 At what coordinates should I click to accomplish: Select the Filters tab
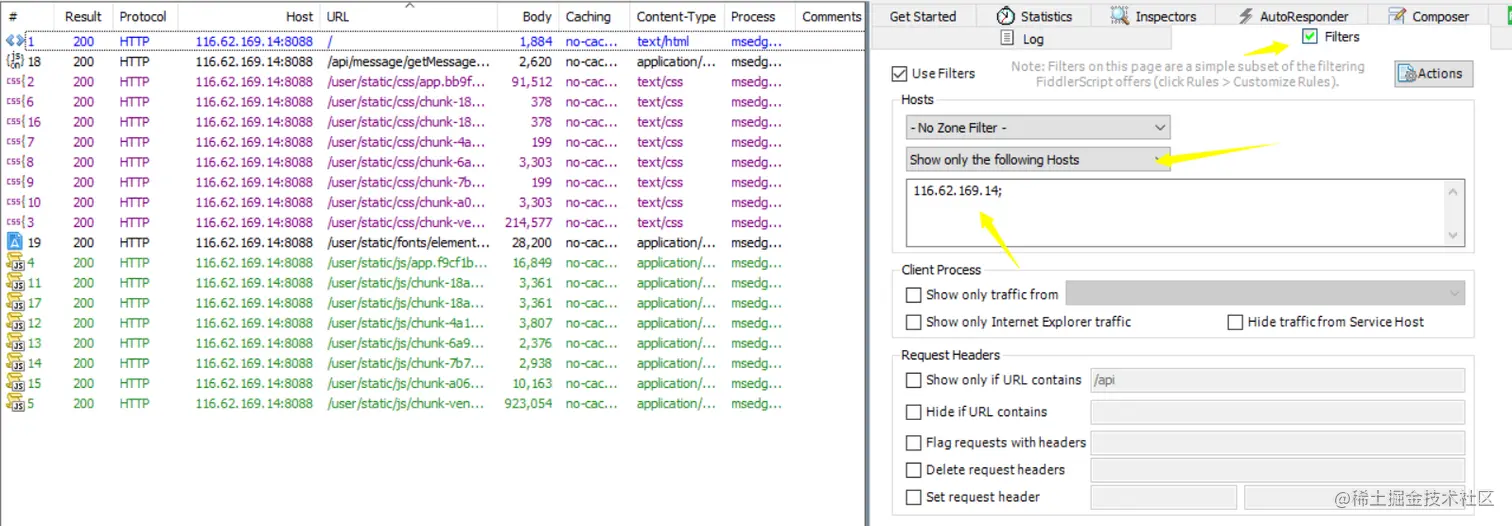[1331, 37]
